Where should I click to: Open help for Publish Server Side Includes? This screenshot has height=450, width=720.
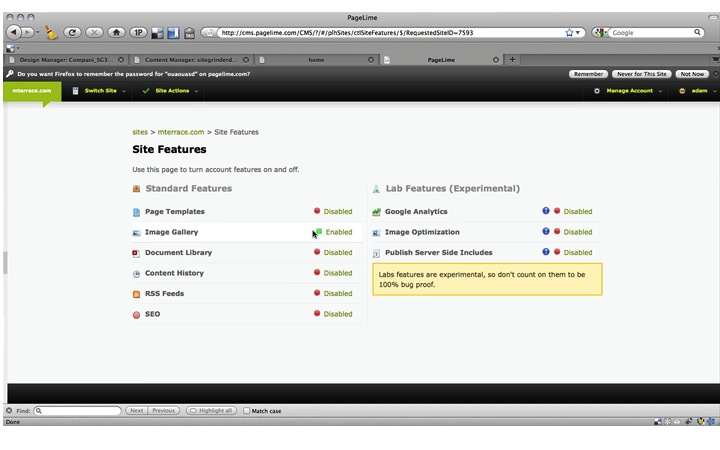(x=546, y=252)
